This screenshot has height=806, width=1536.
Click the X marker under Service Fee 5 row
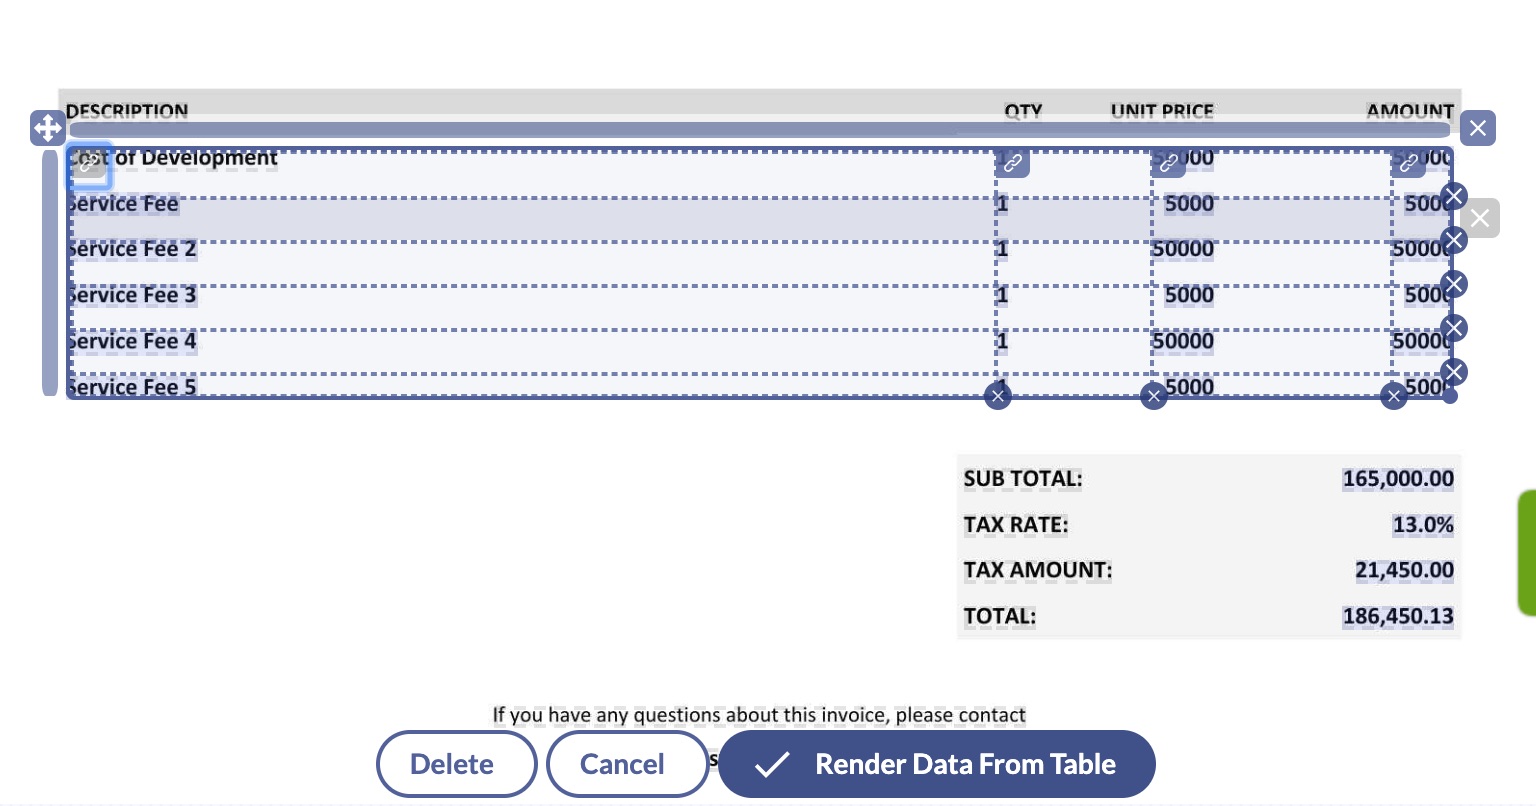click(x=1454, y=372)
